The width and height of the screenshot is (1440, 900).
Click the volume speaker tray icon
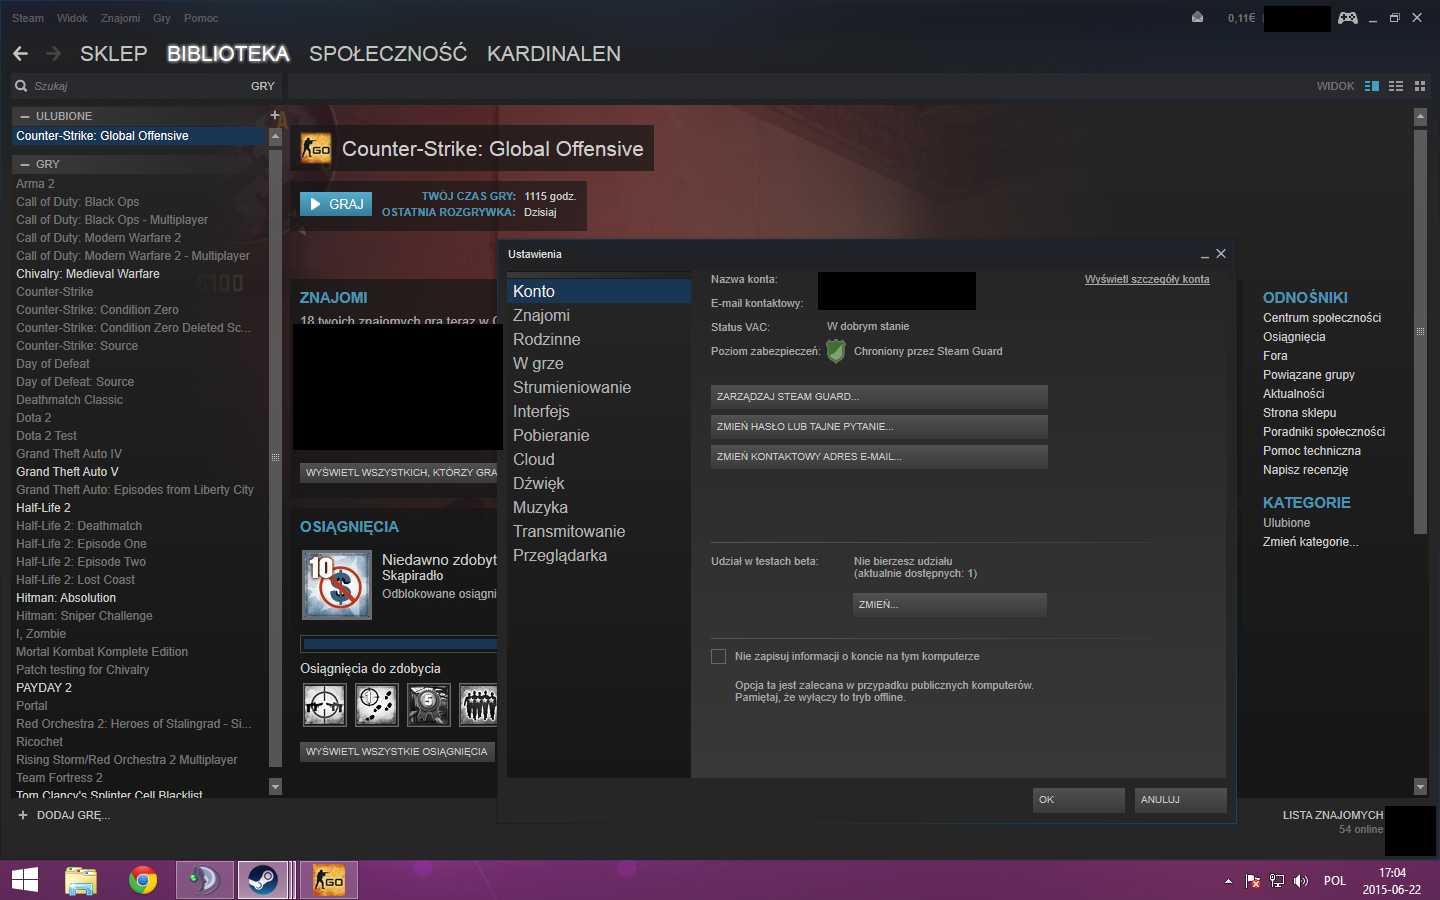1301,881
